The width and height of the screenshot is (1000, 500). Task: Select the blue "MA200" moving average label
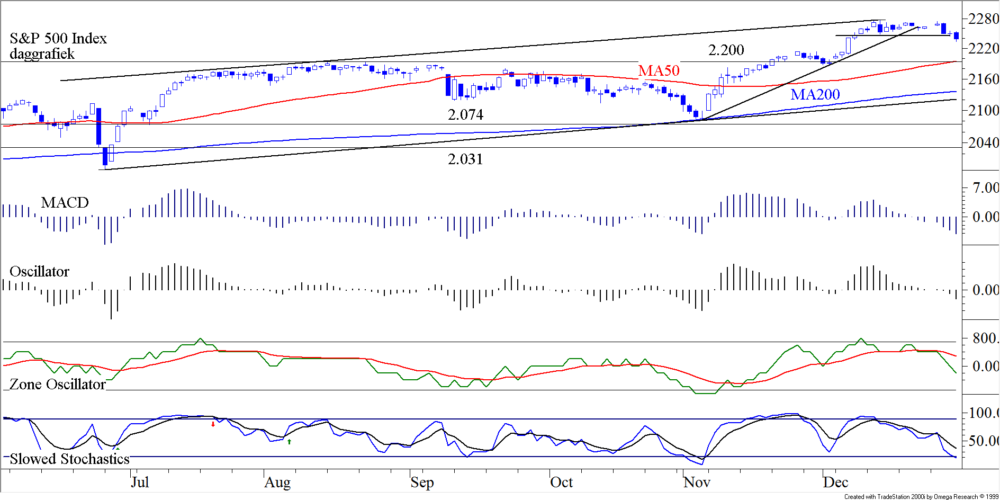tap(815, 95)
